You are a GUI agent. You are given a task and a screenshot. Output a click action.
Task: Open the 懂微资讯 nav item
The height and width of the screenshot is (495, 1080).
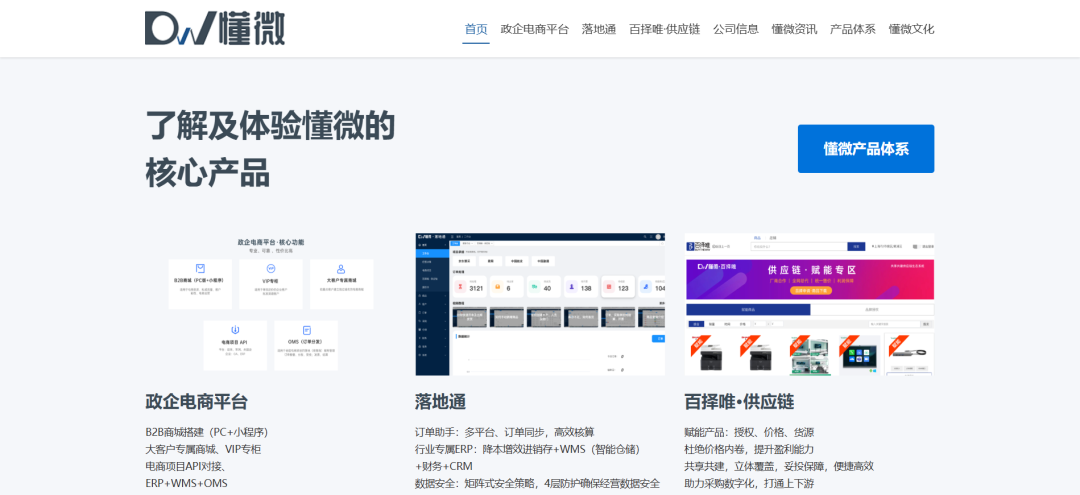click(x=794, y=29)
